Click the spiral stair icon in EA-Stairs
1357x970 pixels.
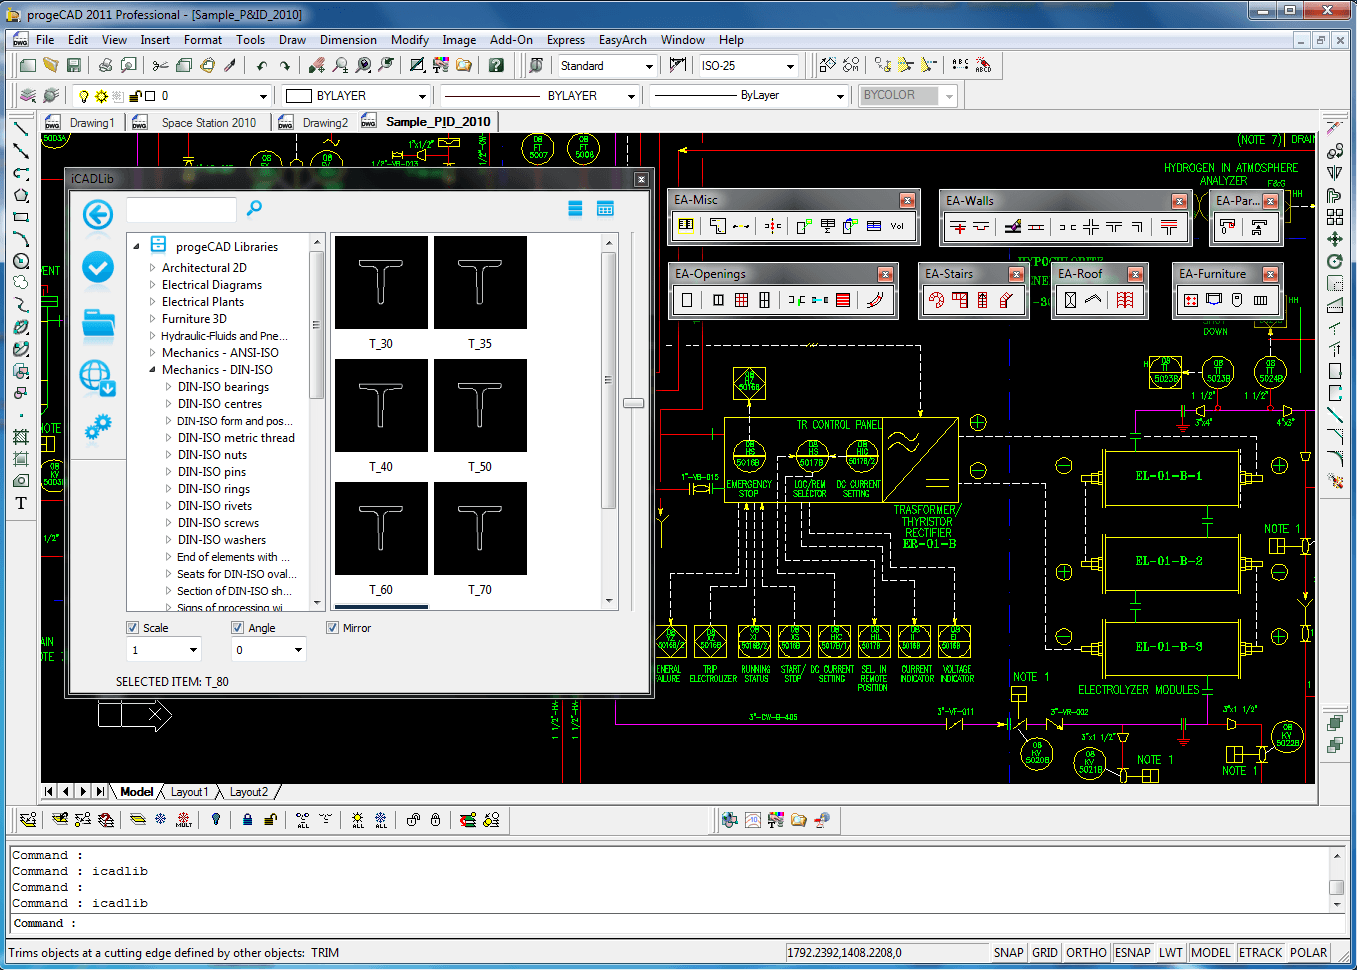[x=937, y=300]
